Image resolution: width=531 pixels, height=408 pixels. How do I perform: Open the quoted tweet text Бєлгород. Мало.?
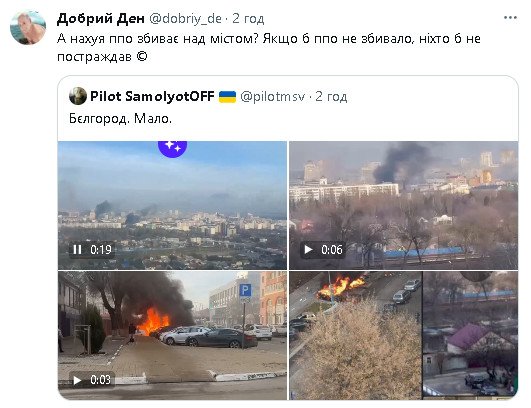coord(120,119)
